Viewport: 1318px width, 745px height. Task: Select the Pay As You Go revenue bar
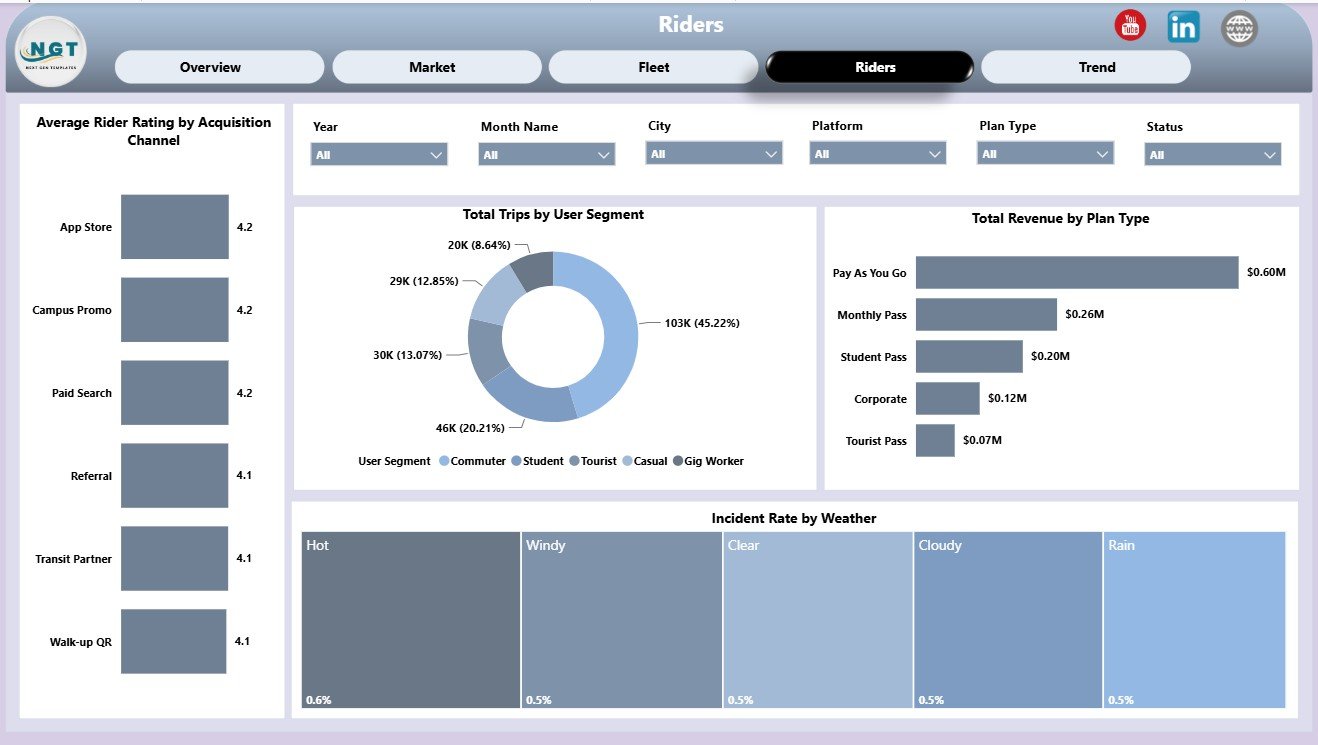[x=1077, y=272]
